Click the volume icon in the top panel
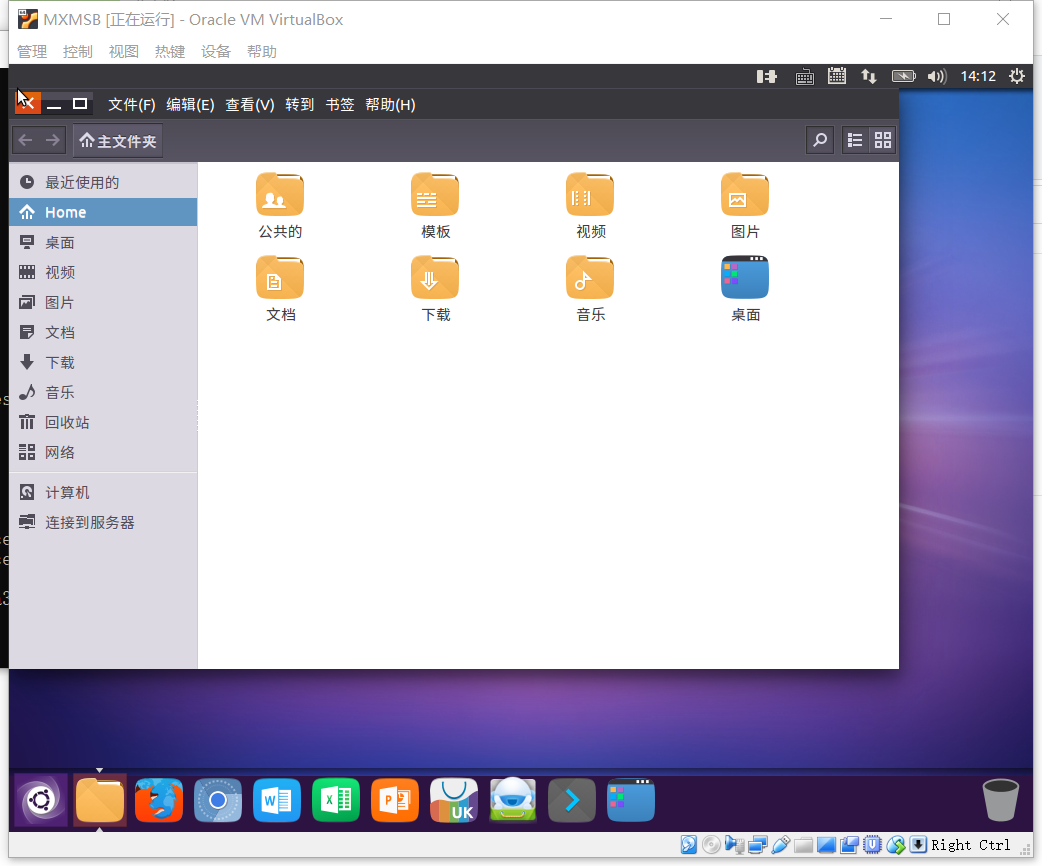 point(937,76)
